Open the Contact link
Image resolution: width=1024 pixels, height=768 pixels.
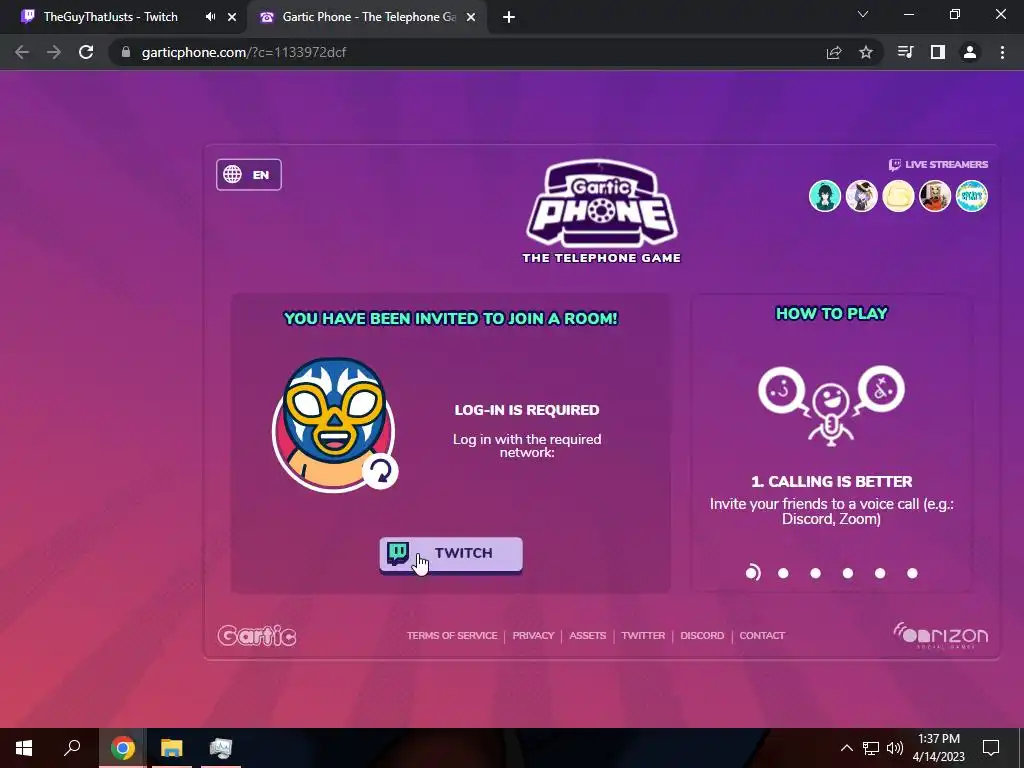tap(762, 635)
